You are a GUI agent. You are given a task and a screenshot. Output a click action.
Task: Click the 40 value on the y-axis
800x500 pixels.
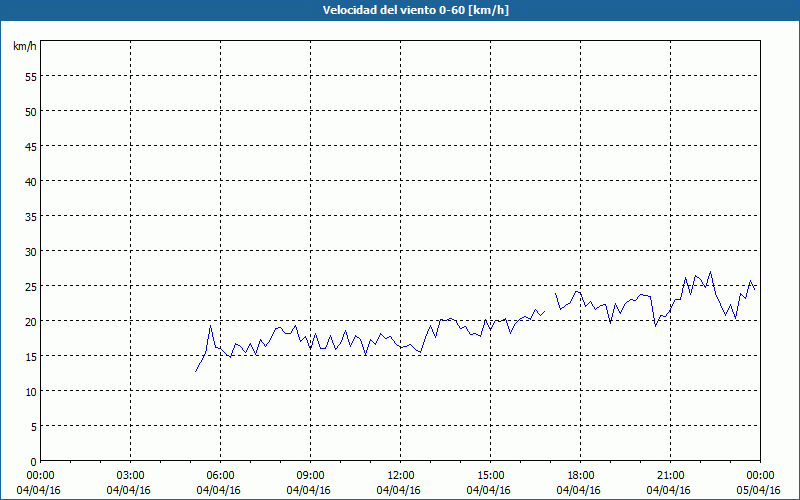click(31, 182)
